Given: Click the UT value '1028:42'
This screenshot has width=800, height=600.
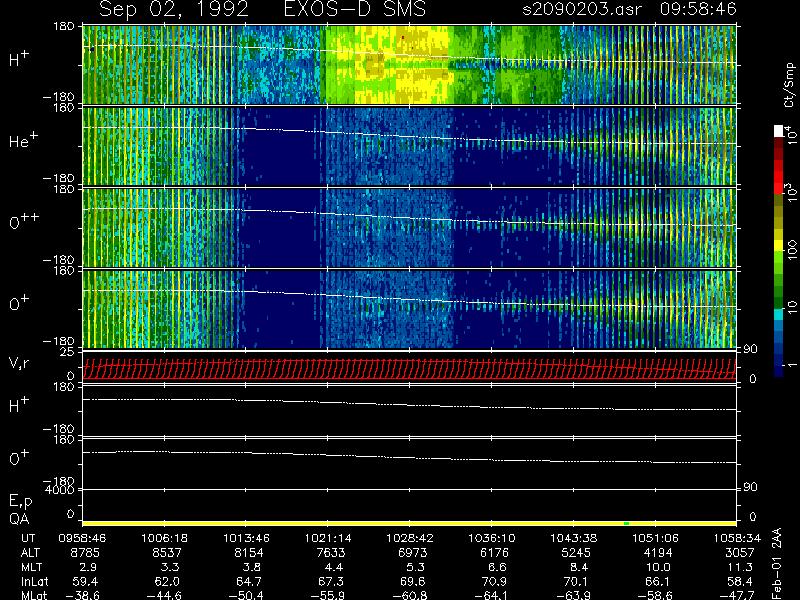Looking at the screenshot, I should pos(410,538).
